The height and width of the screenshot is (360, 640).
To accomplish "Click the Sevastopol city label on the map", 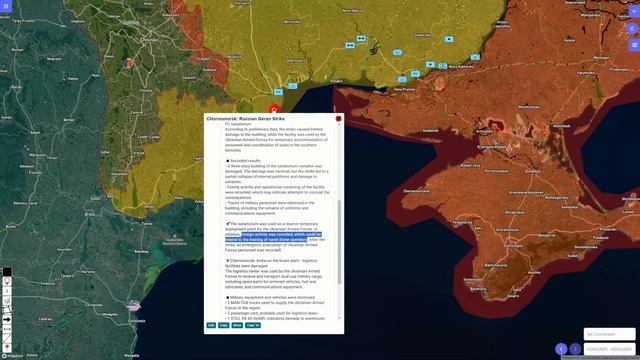I will click(x=472, y=280).
